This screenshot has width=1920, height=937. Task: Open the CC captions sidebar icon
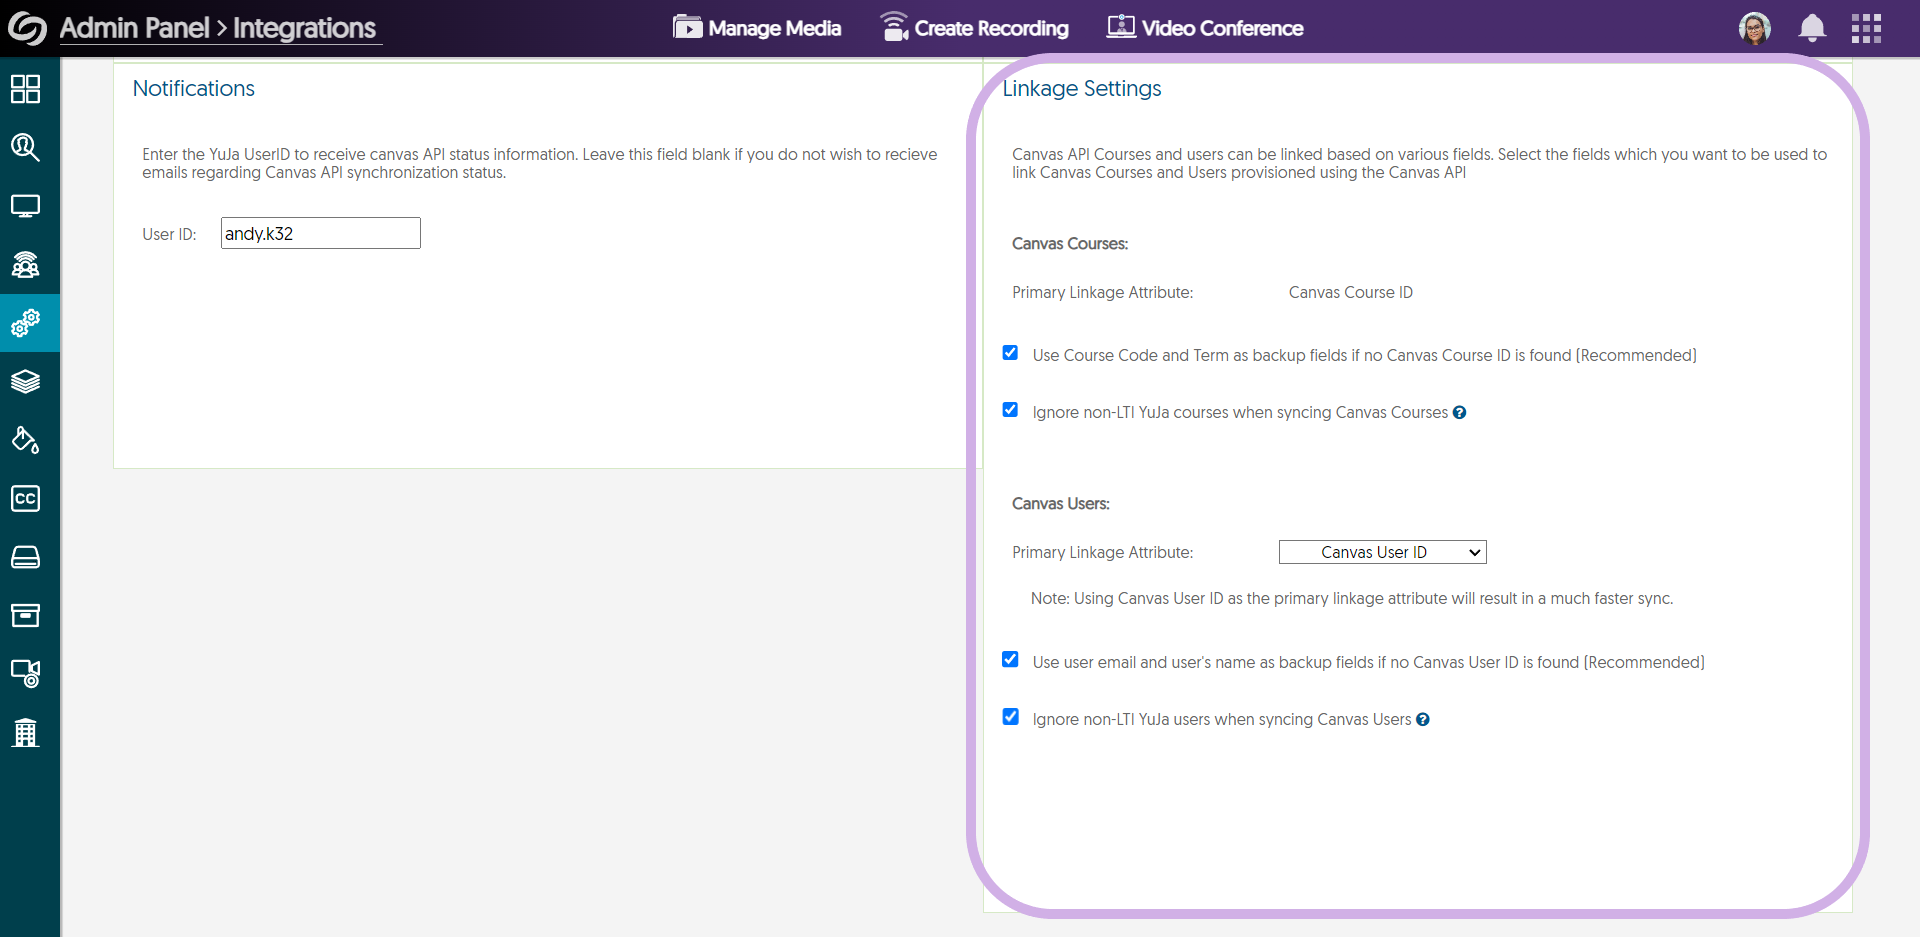[x=25, y=498]
